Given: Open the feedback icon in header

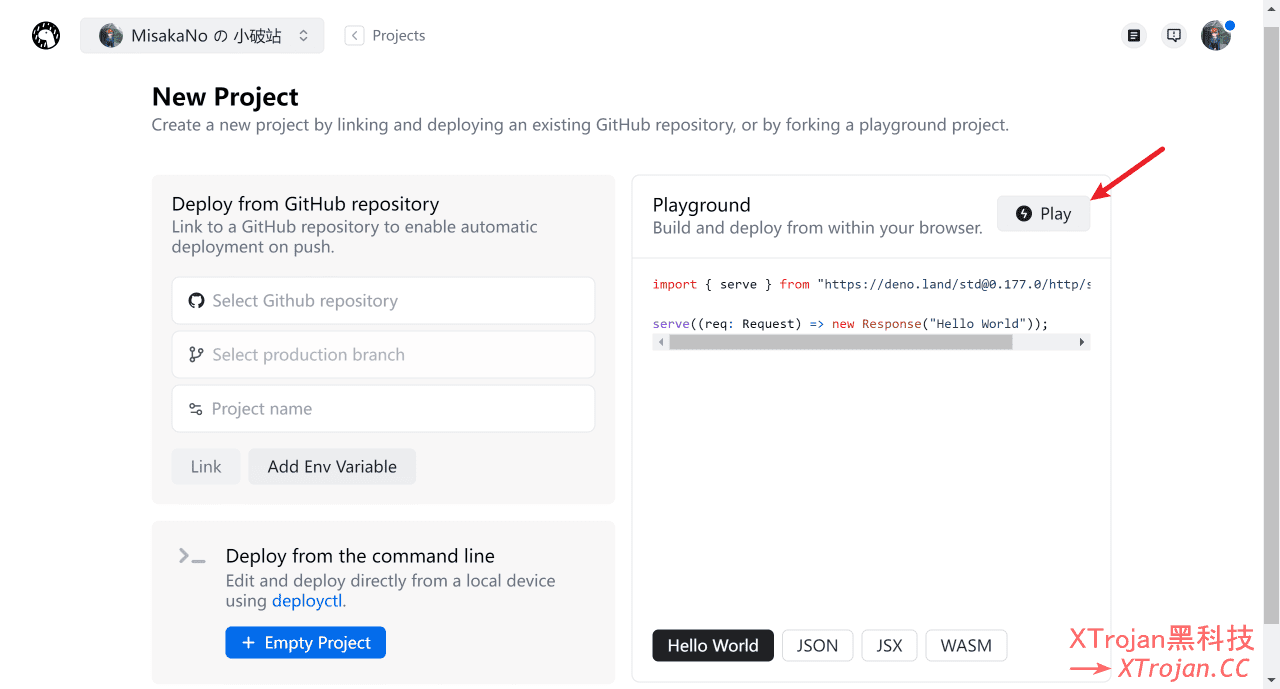Looking at the screenshot, I should (x=1174, y=36).
